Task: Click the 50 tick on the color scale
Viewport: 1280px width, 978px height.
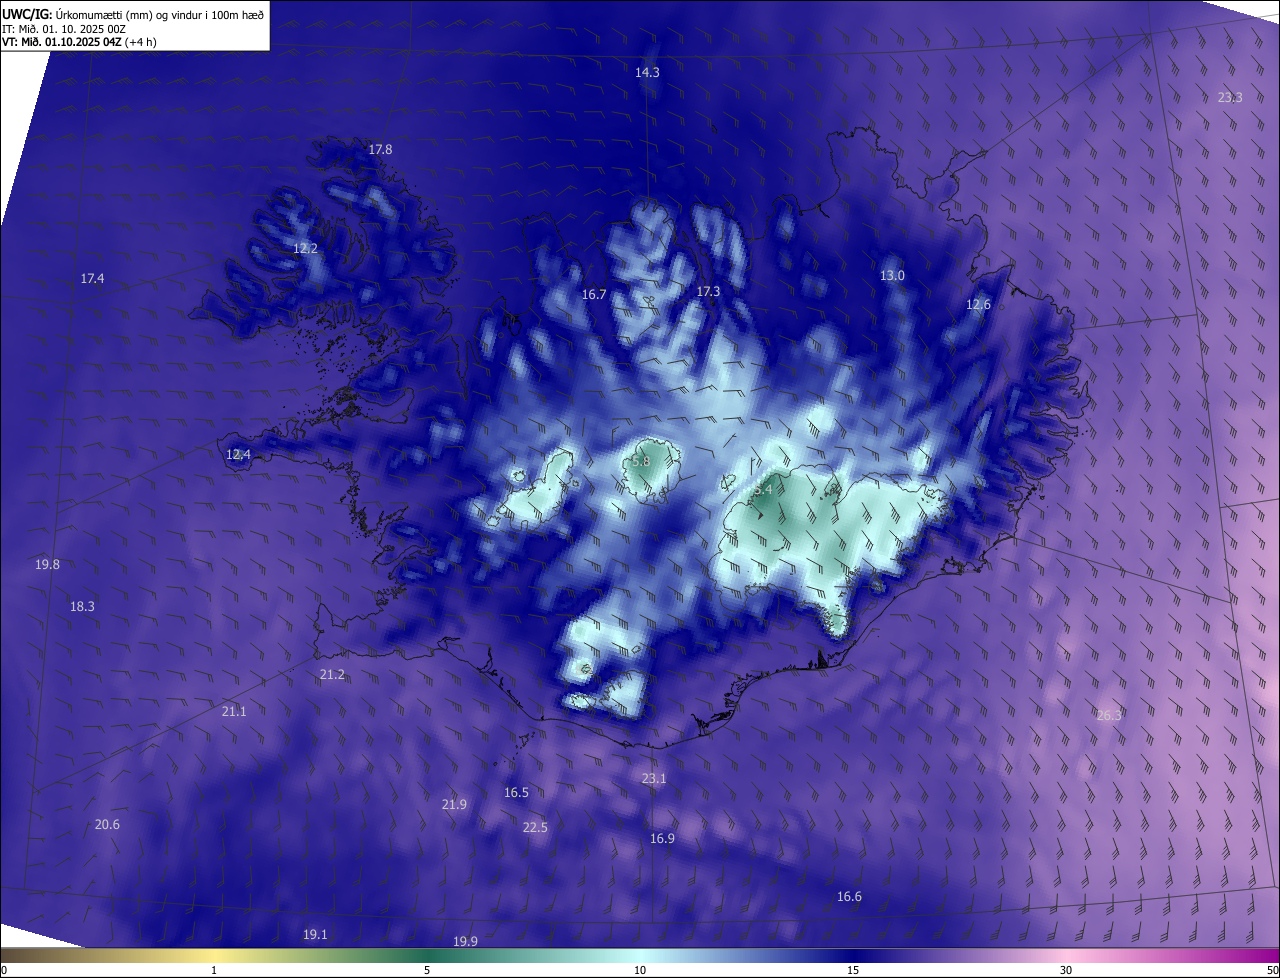Action: (x=1272, y=970)
